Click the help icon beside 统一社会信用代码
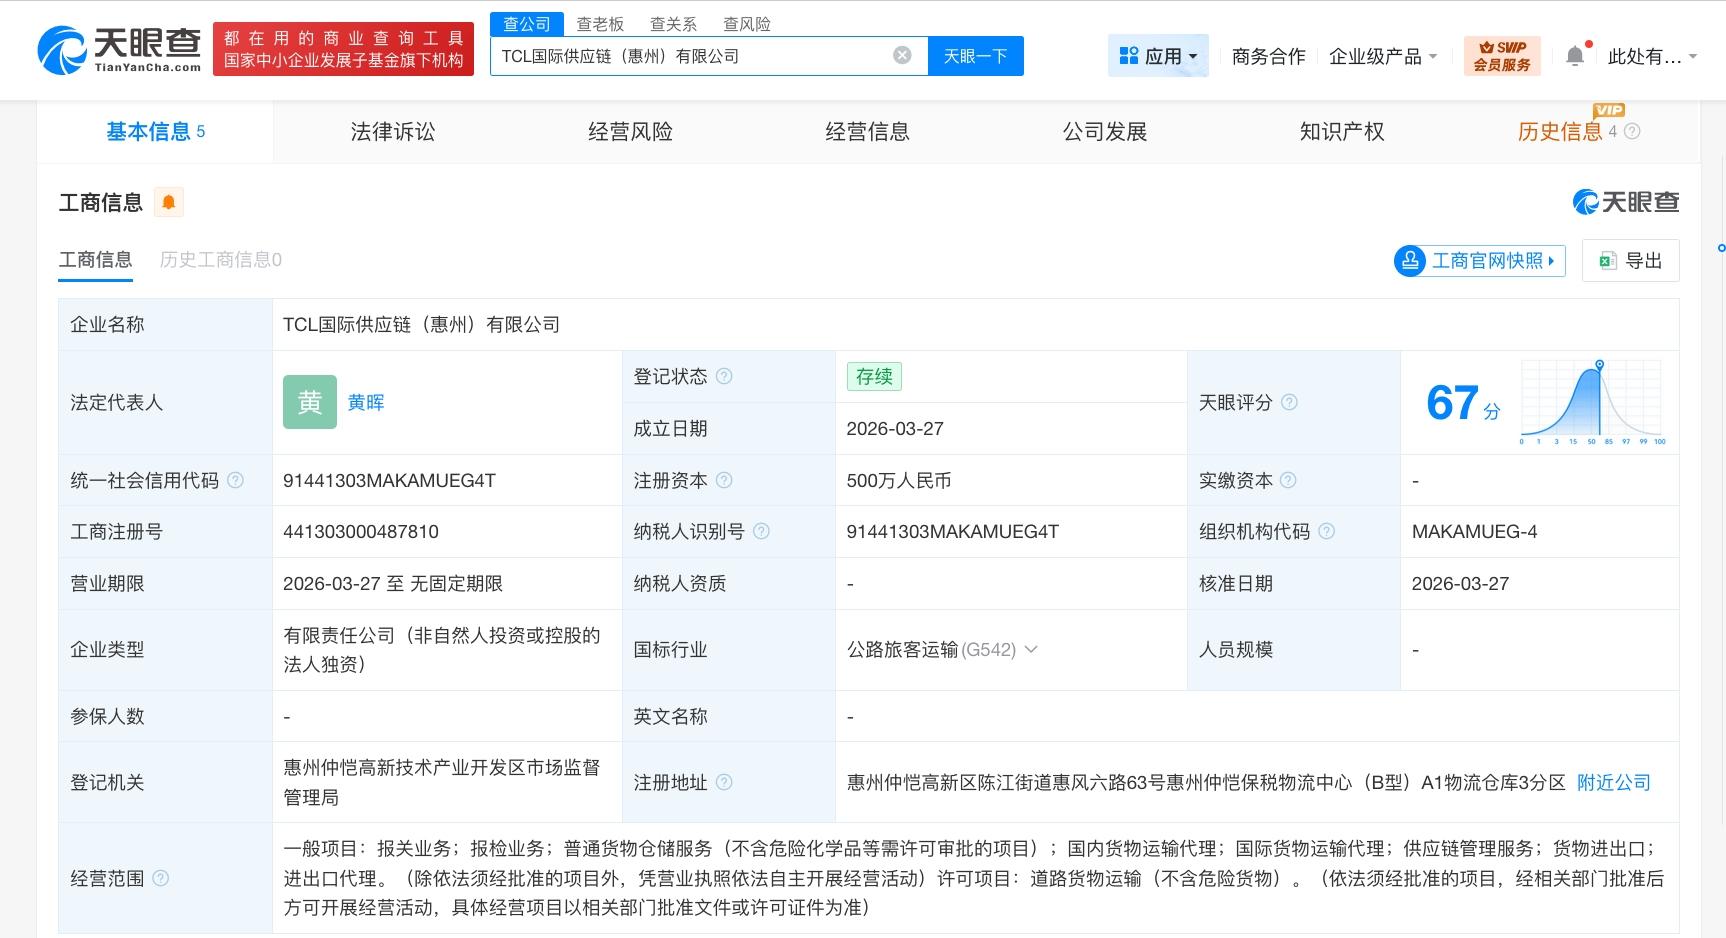The image size is (1726, 938). (x=235, y=480)
